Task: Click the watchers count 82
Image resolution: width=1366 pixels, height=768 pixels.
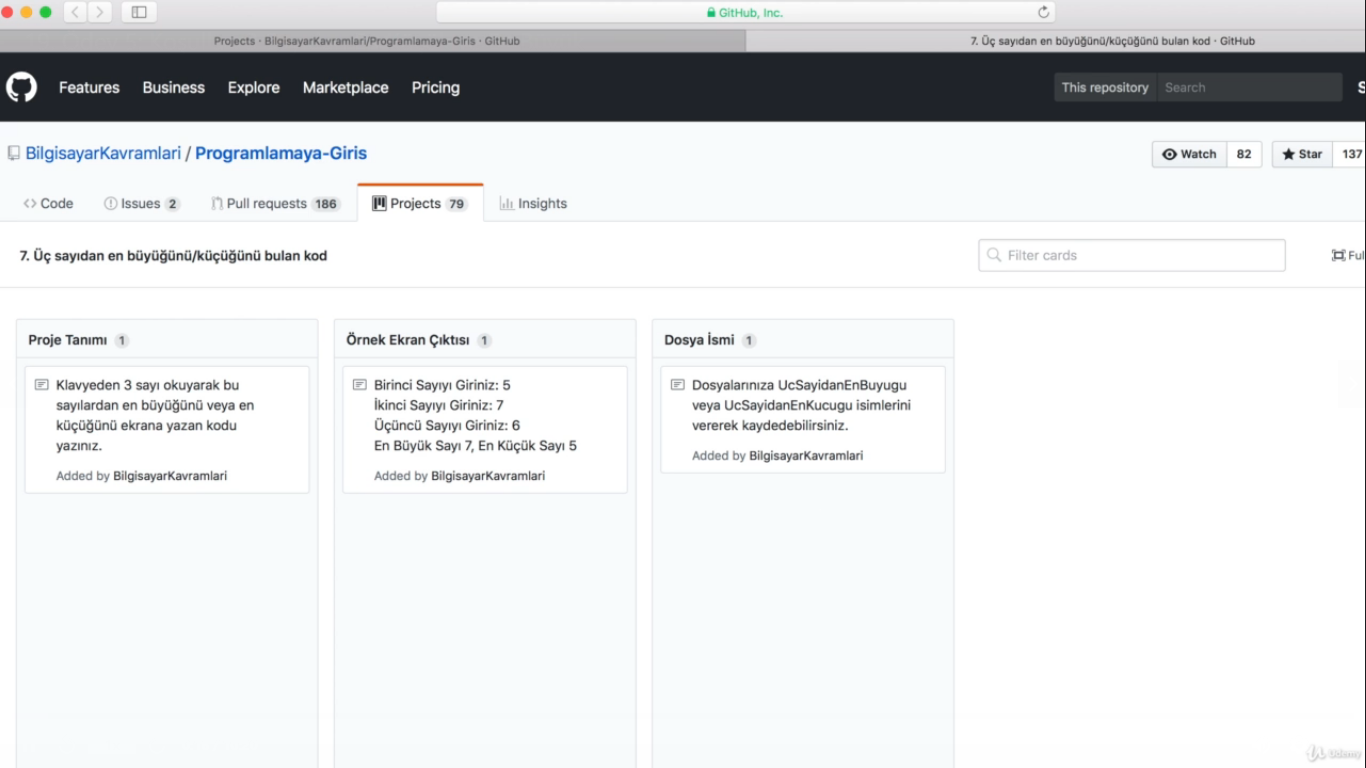Action: [x=1243, y=154]
